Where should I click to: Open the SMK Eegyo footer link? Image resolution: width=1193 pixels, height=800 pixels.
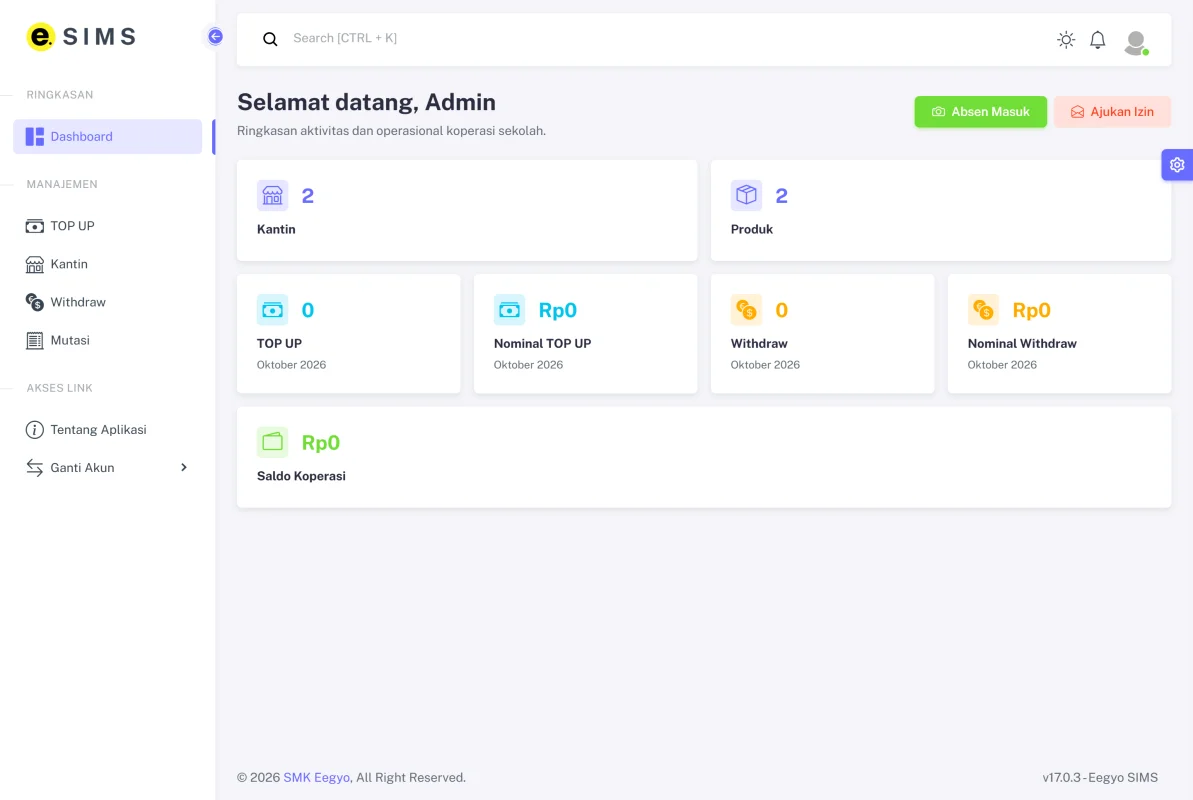(x=317, y=777)
